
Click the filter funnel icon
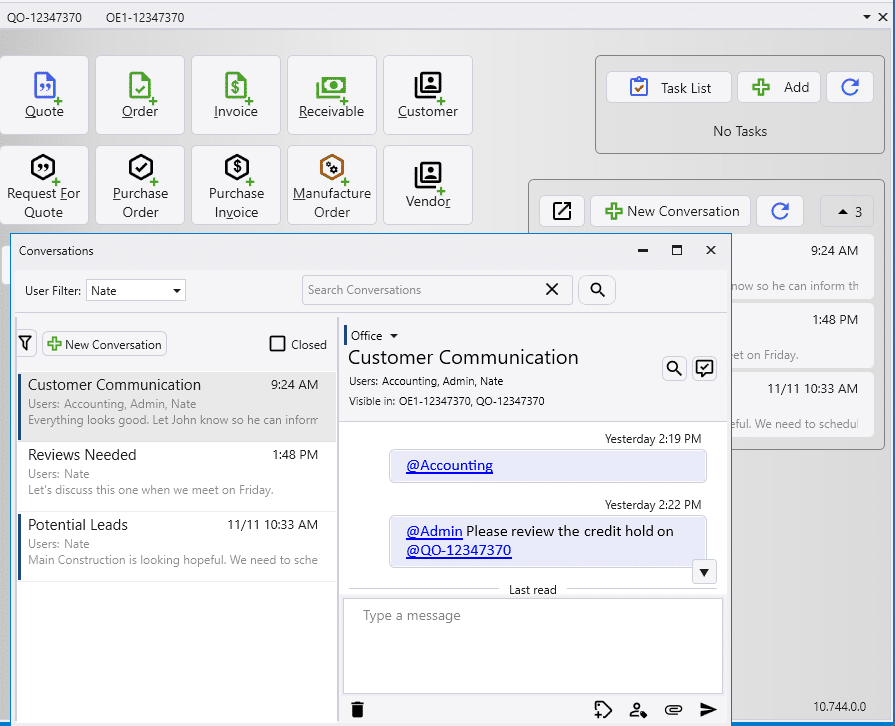[26, 344]
